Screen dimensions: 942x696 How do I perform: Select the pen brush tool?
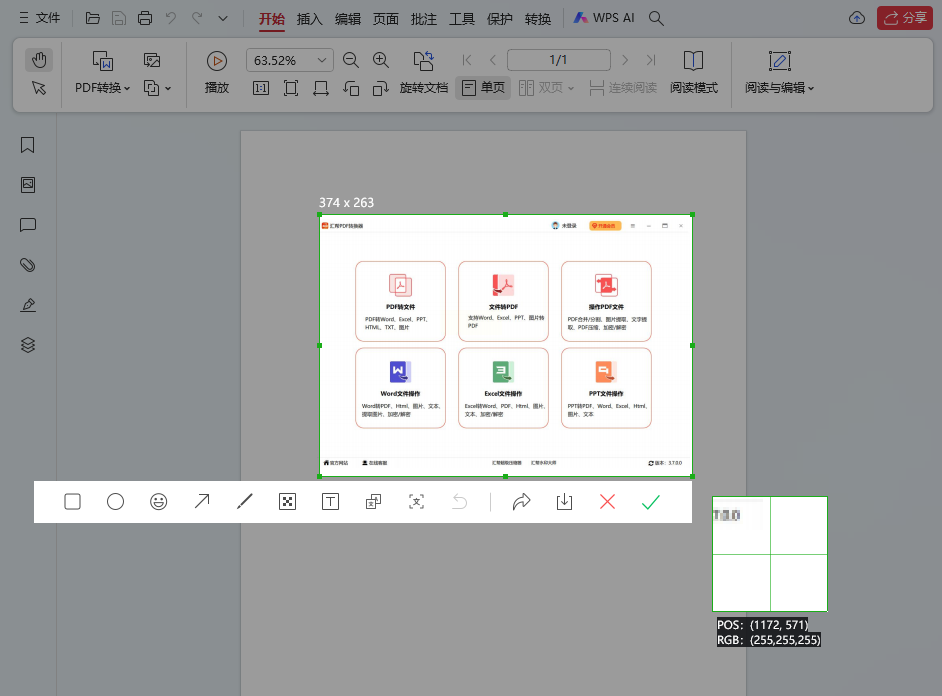245,501
